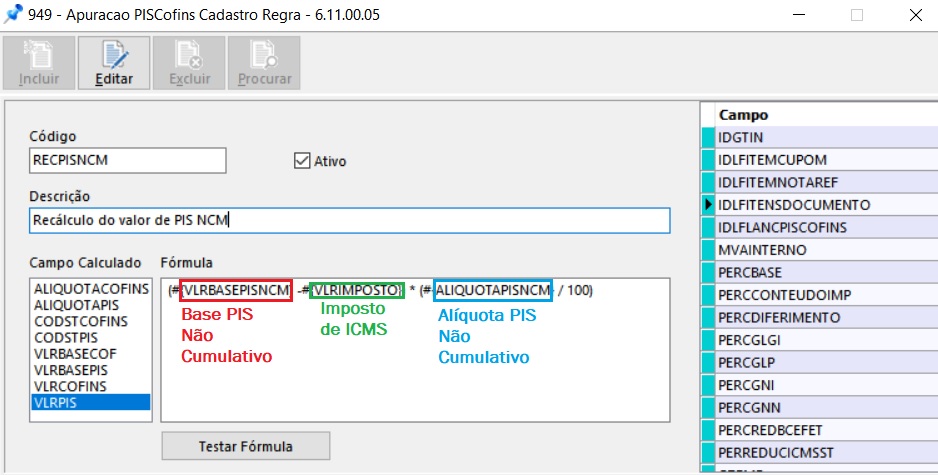
Task: Select PERCGNN row in Campo grid
Action: 826,407
